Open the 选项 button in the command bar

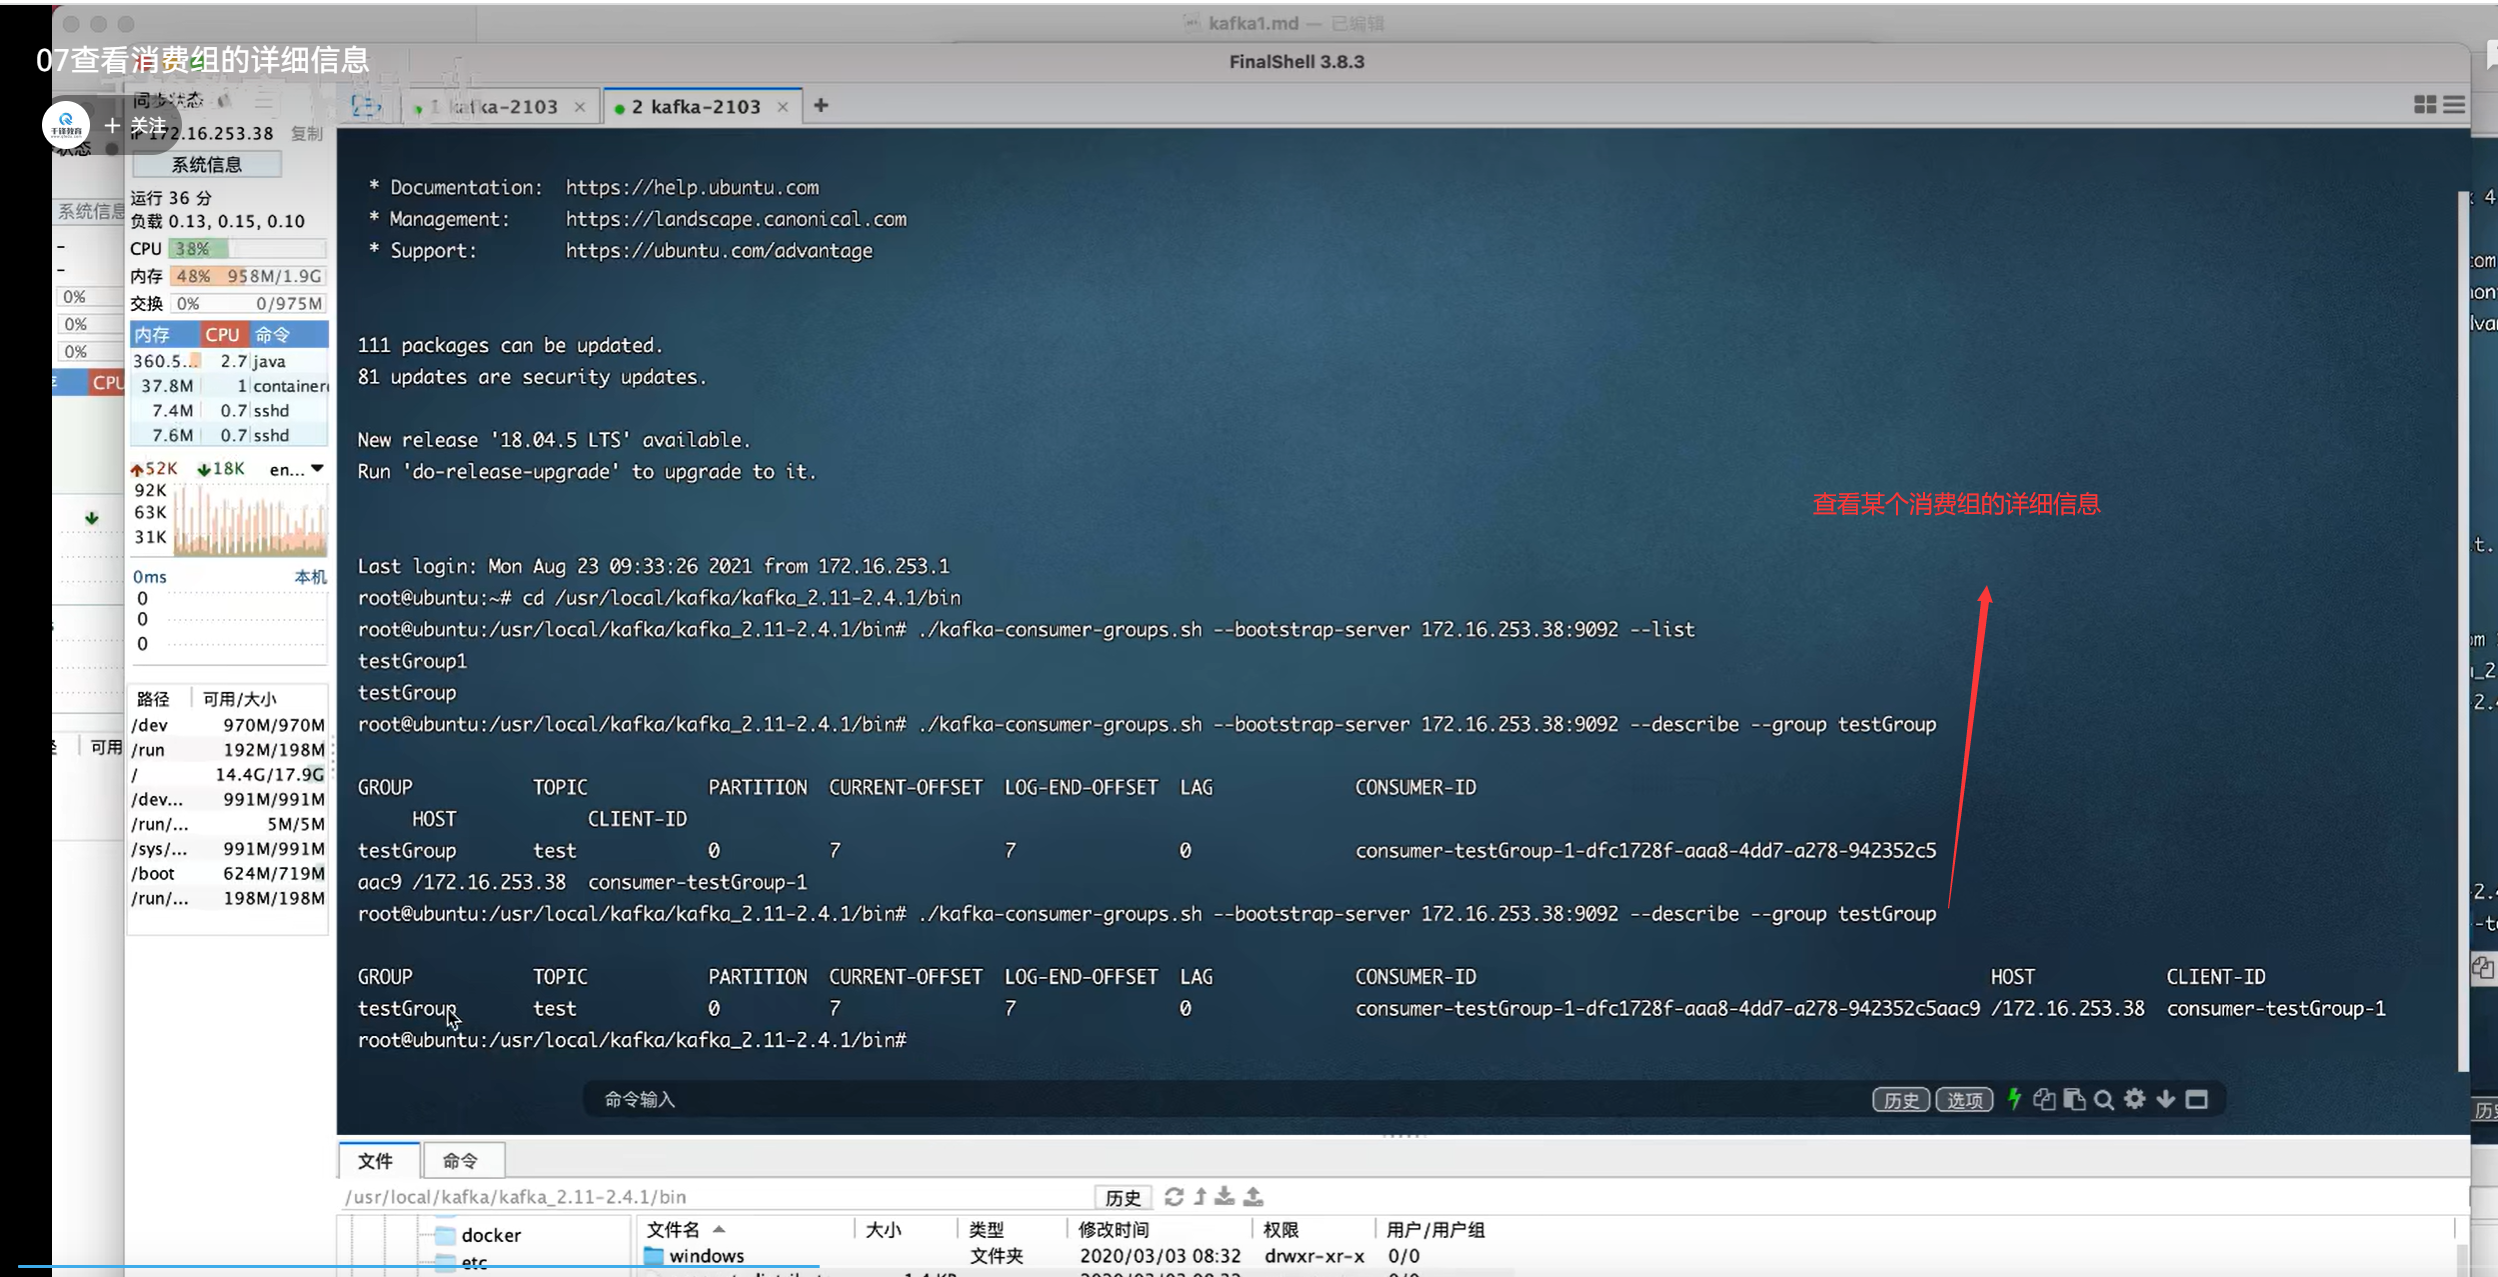[x=1964, y=1100]
